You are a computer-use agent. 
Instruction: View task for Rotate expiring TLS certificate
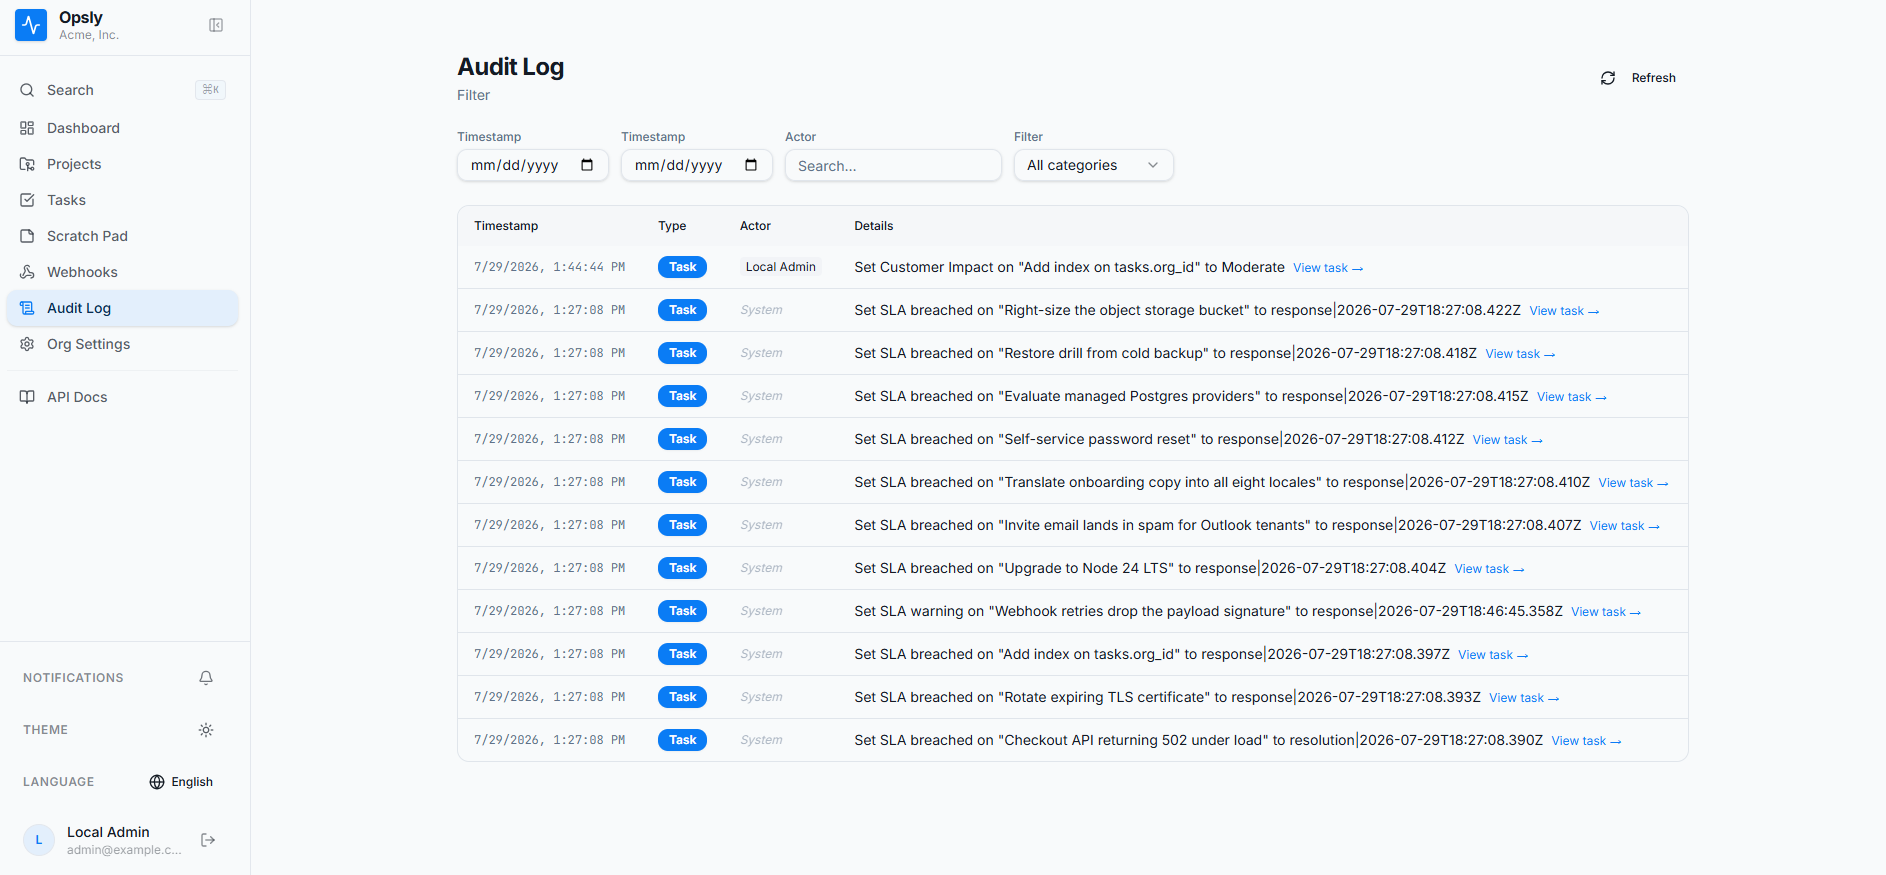[x=1524, y=698]
